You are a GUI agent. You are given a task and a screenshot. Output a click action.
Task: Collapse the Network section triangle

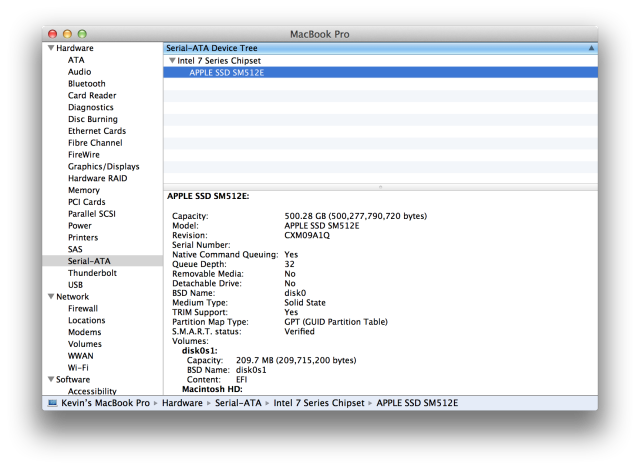tap(51, 296)
